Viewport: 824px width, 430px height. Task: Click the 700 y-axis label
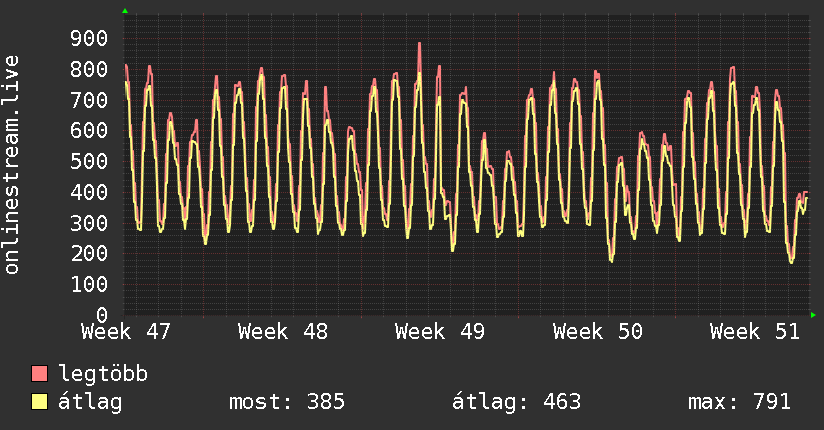pos(89,99)
